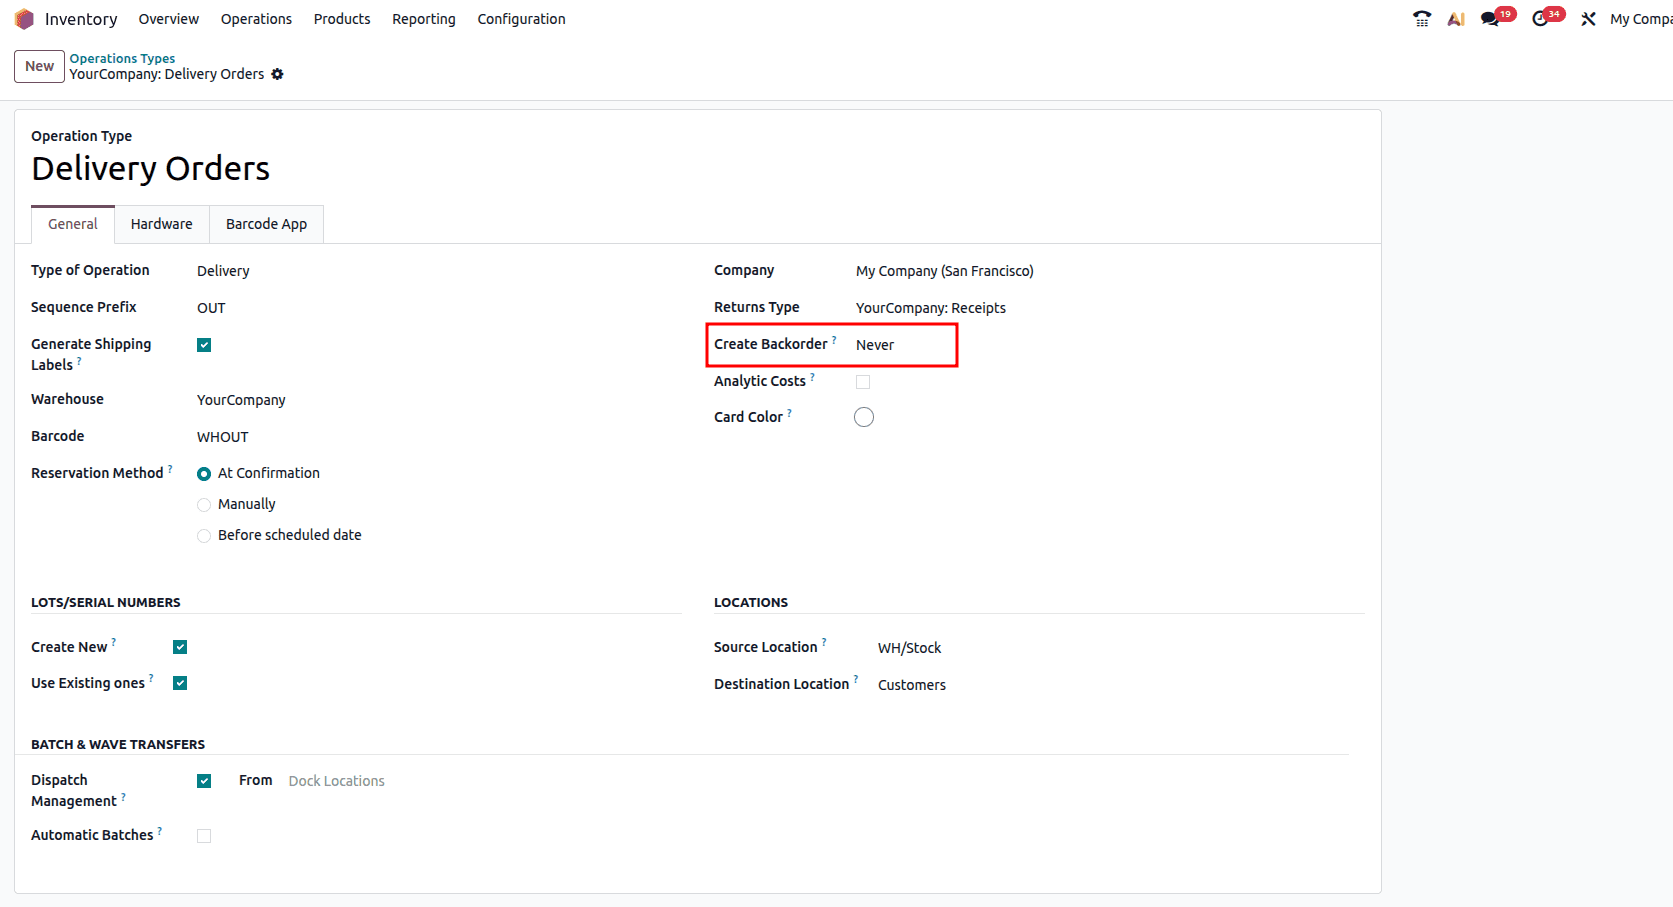Select the Manually reservation radio option
1673x907 pixels.
[x=204, y=505]
